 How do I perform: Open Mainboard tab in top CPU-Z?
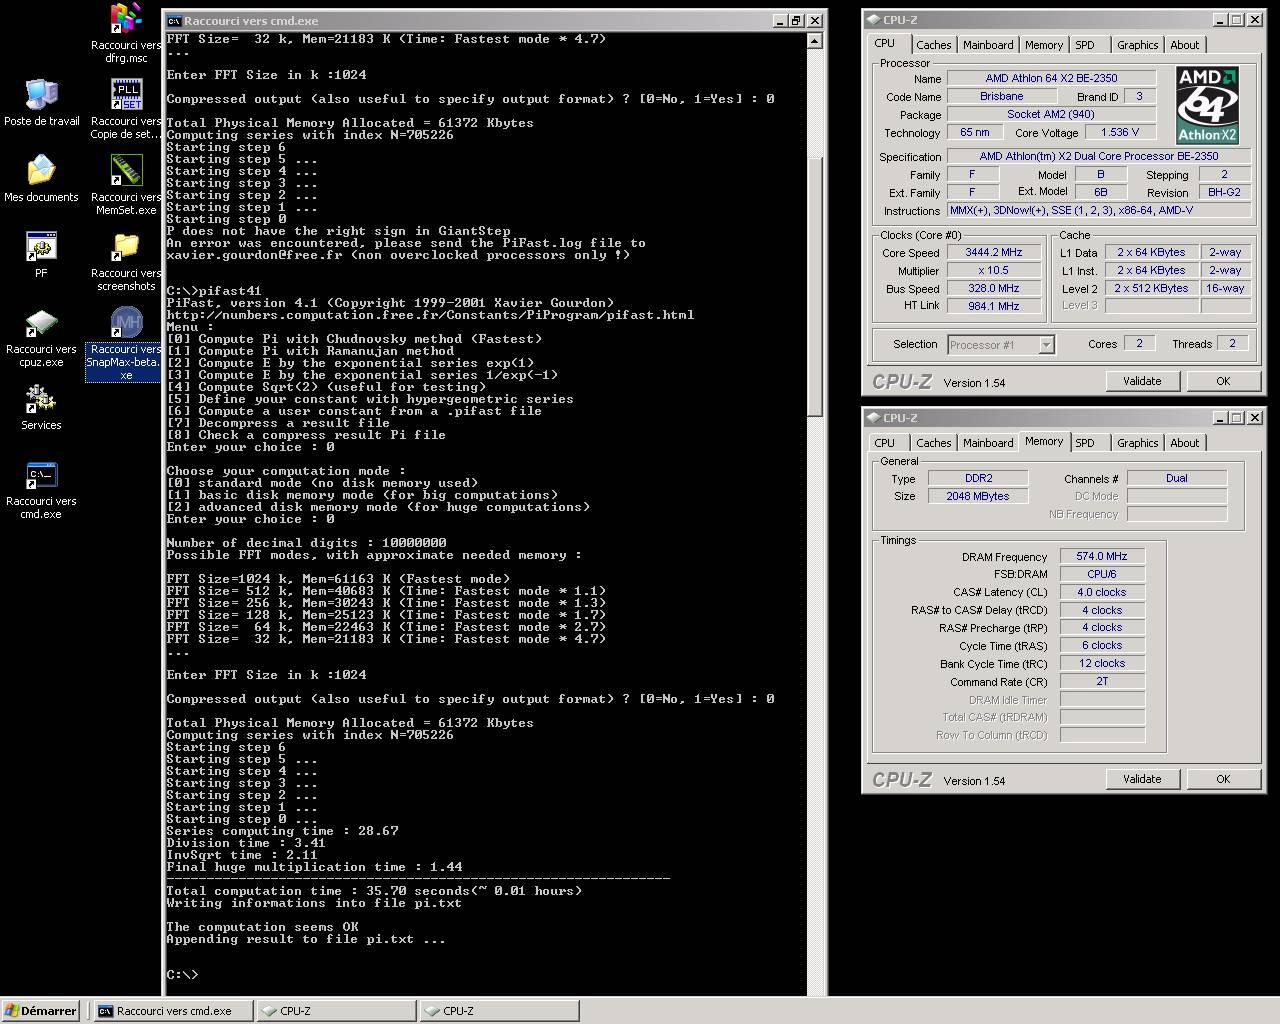[988, 45]
